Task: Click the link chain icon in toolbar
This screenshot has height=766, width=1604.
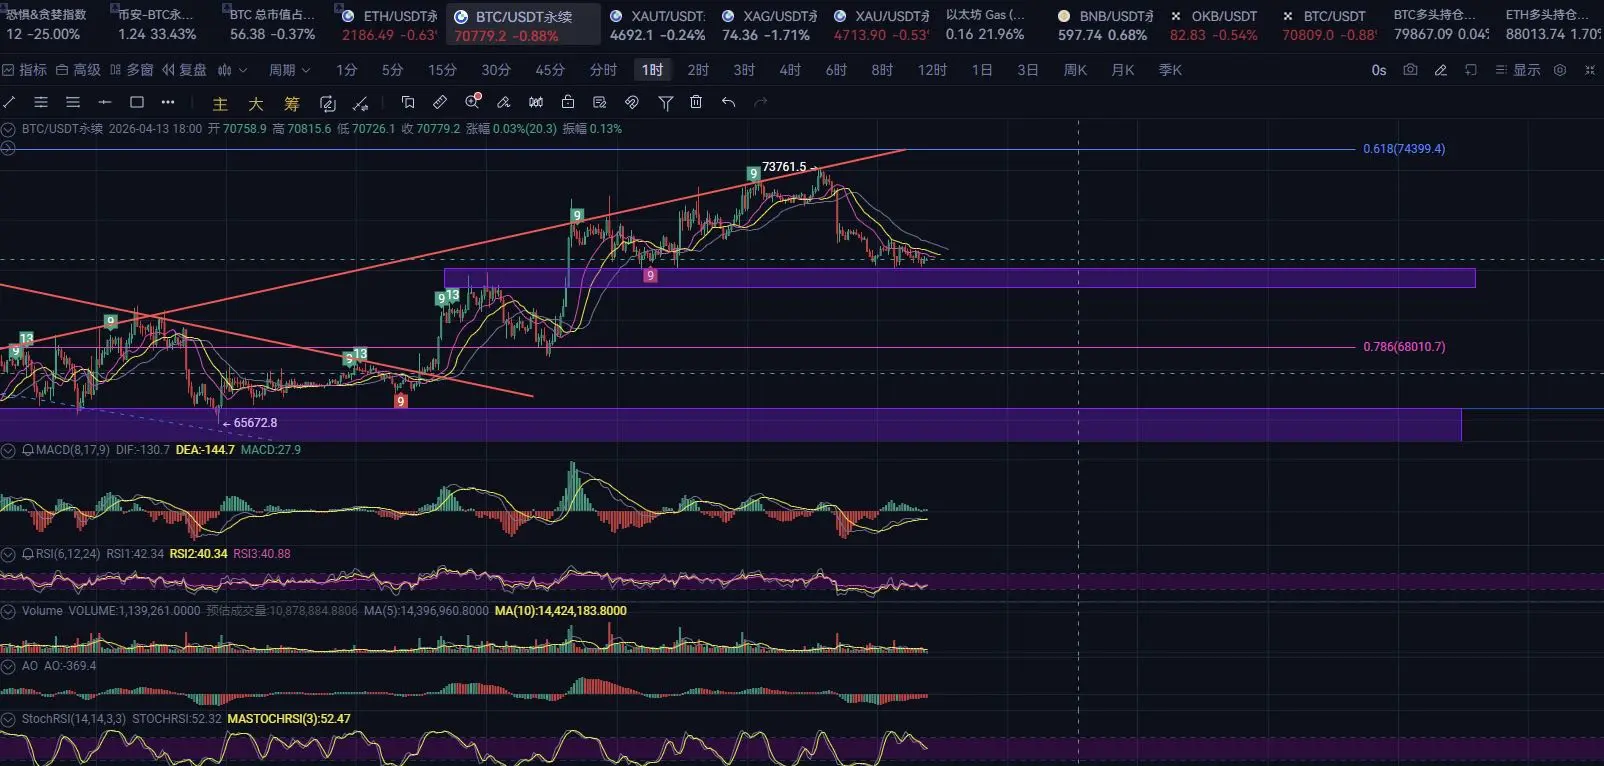Action: (632, 102)
